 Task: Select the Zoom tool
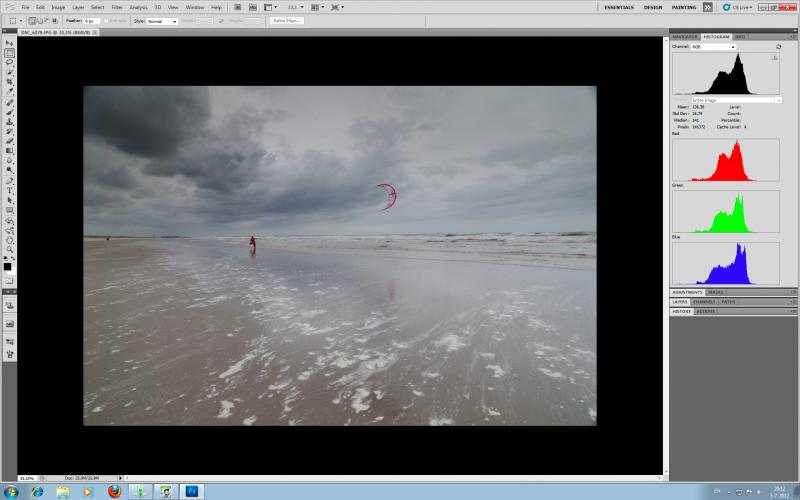[x=9, y=249]
